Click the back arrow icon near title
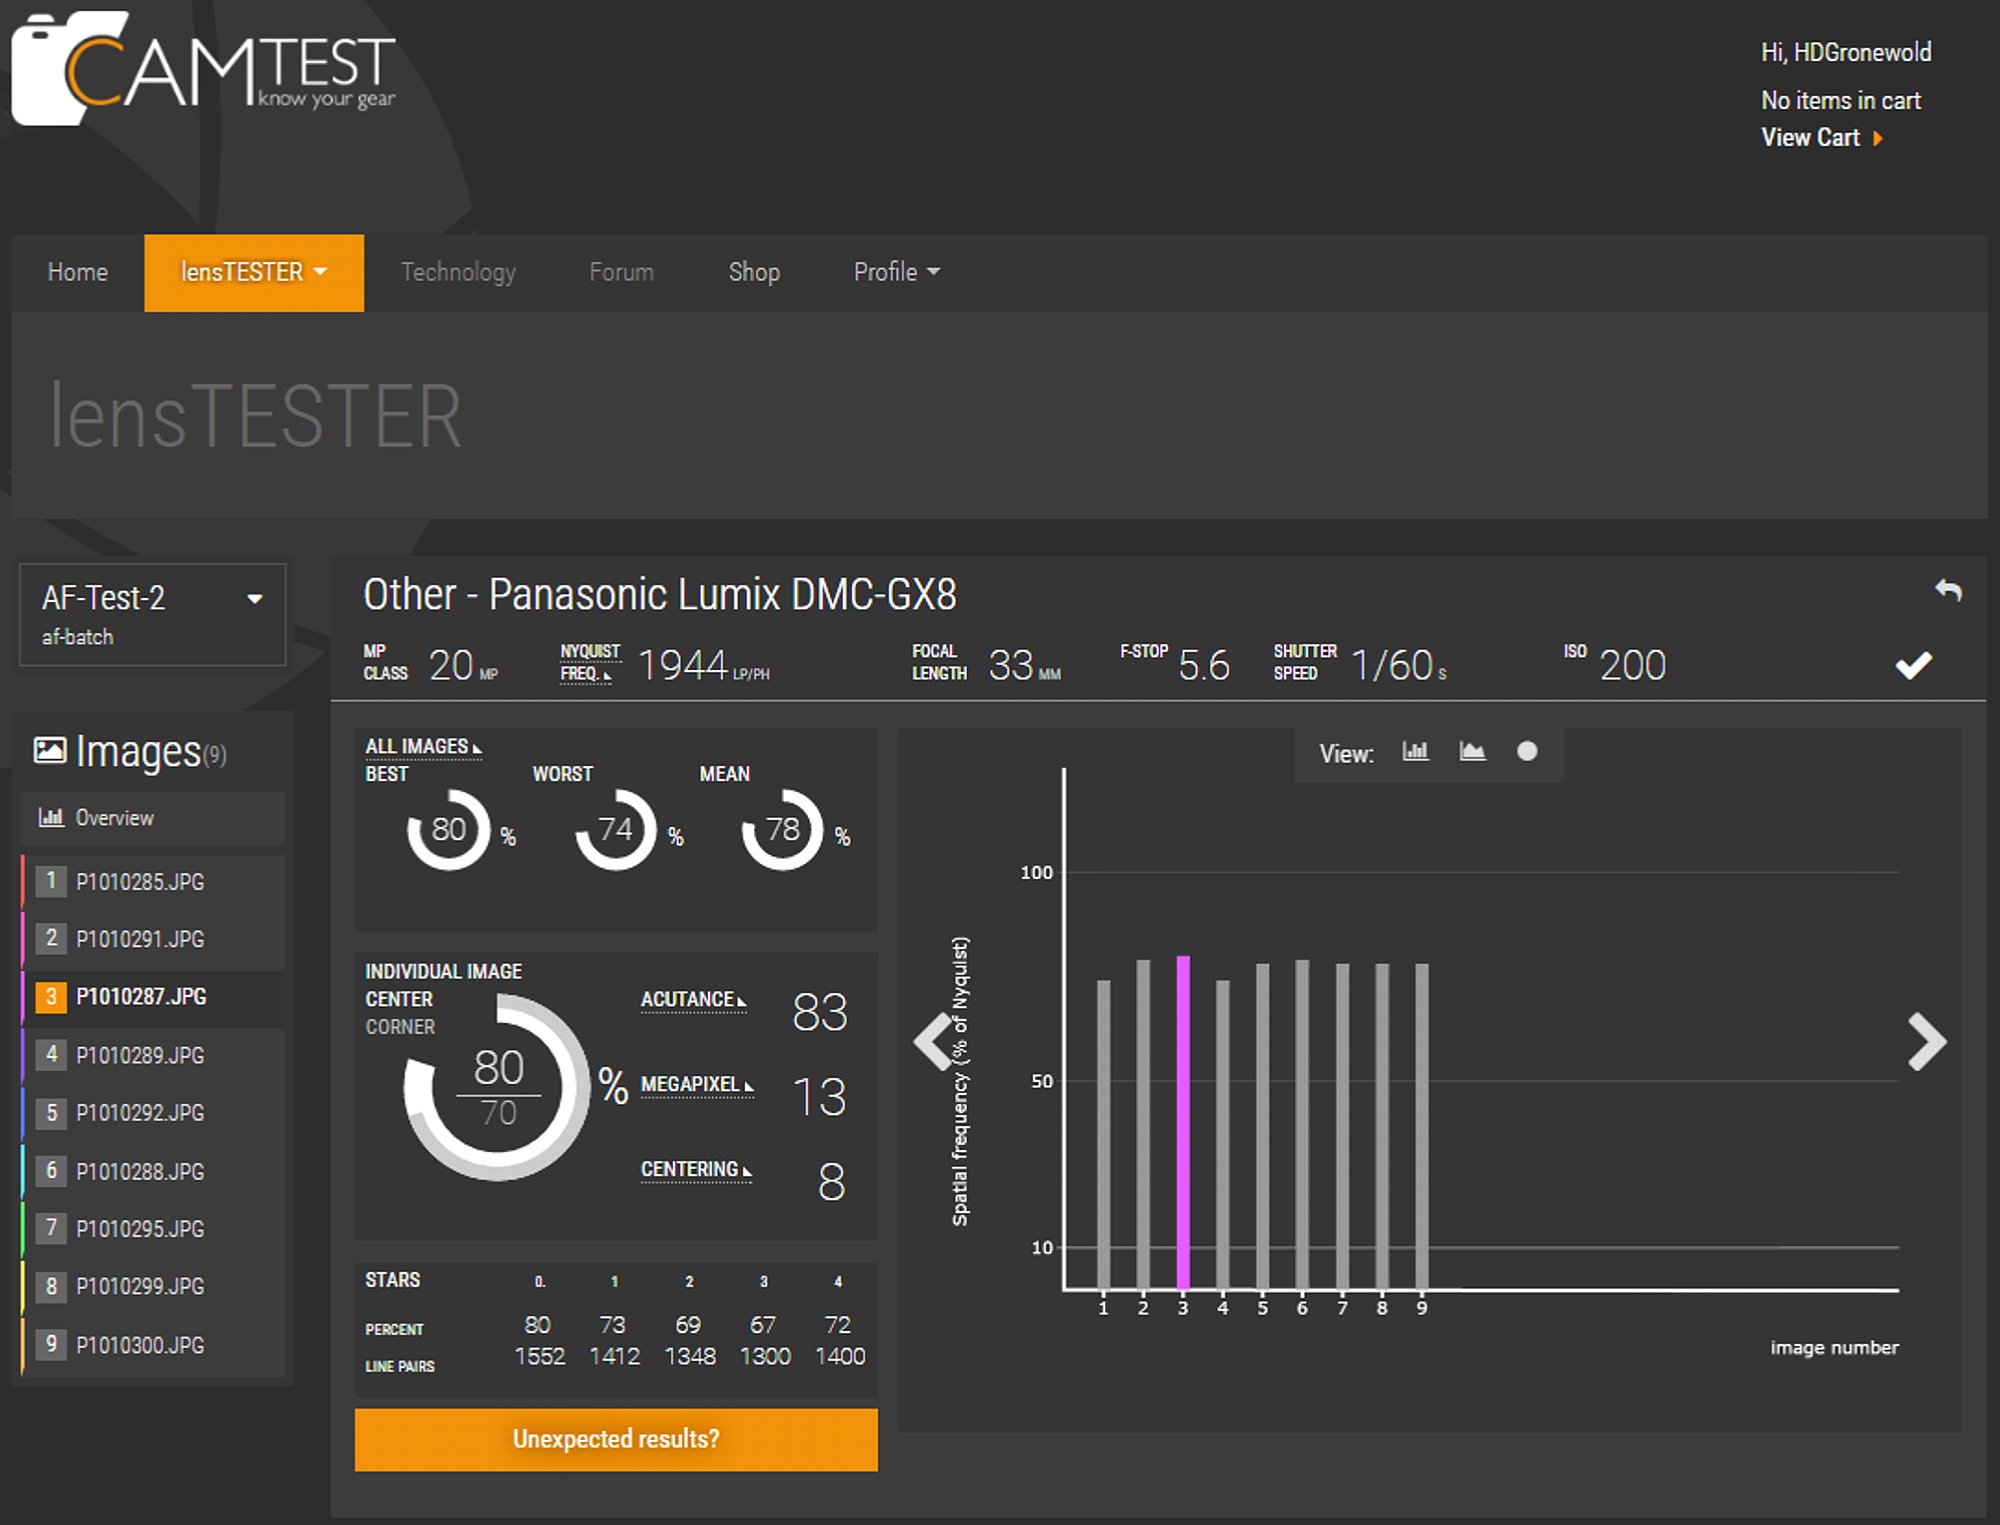Image resolution: width=2000 pixels, height=1525 pixels. 1948,591
